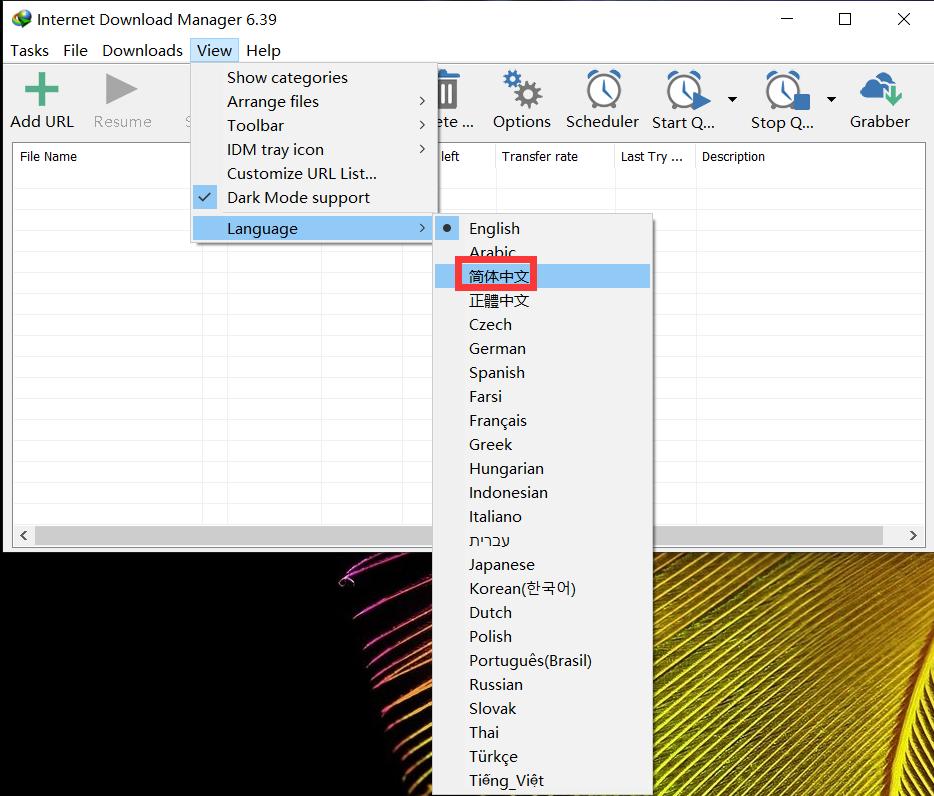Maximize the IDM window

[x=845, y=19]
